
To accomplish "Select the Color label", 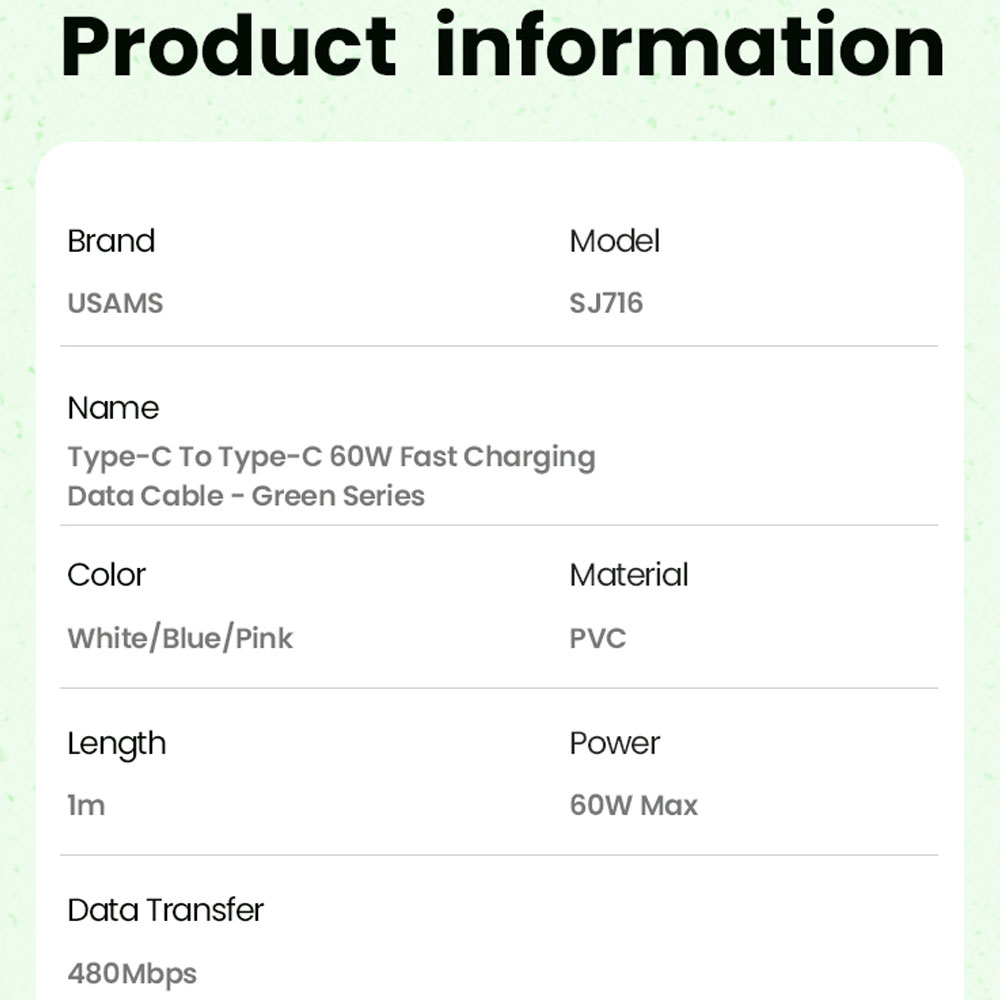I will pyautogui.click(x=107, y=575).
